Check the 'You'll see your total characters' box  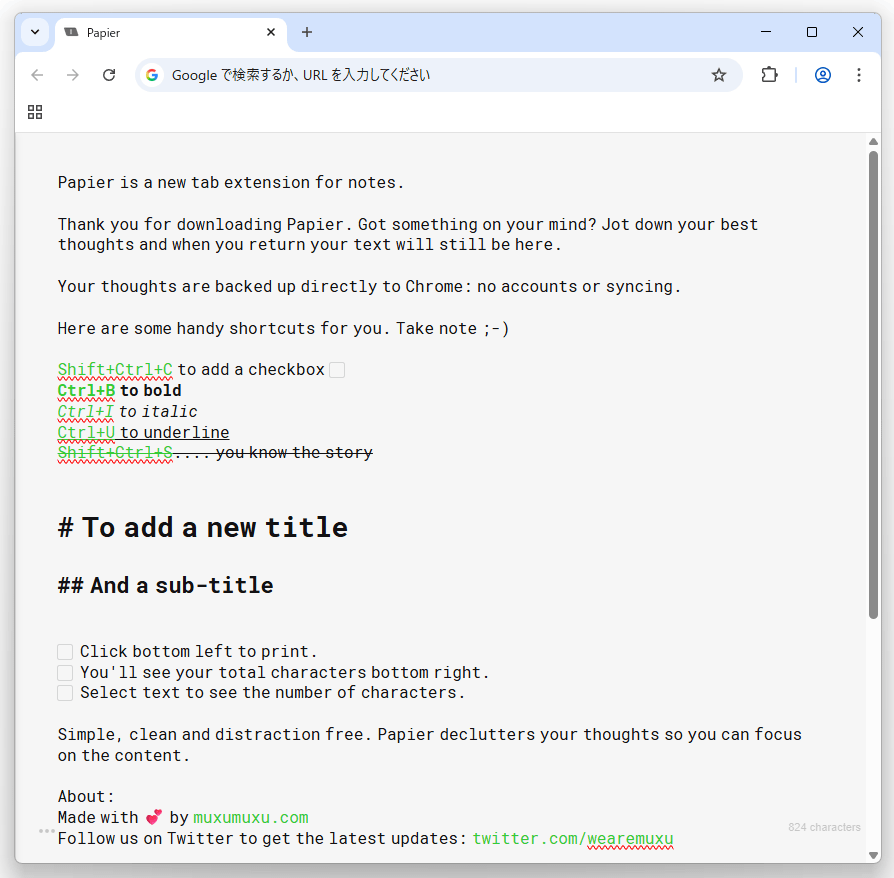65,673
